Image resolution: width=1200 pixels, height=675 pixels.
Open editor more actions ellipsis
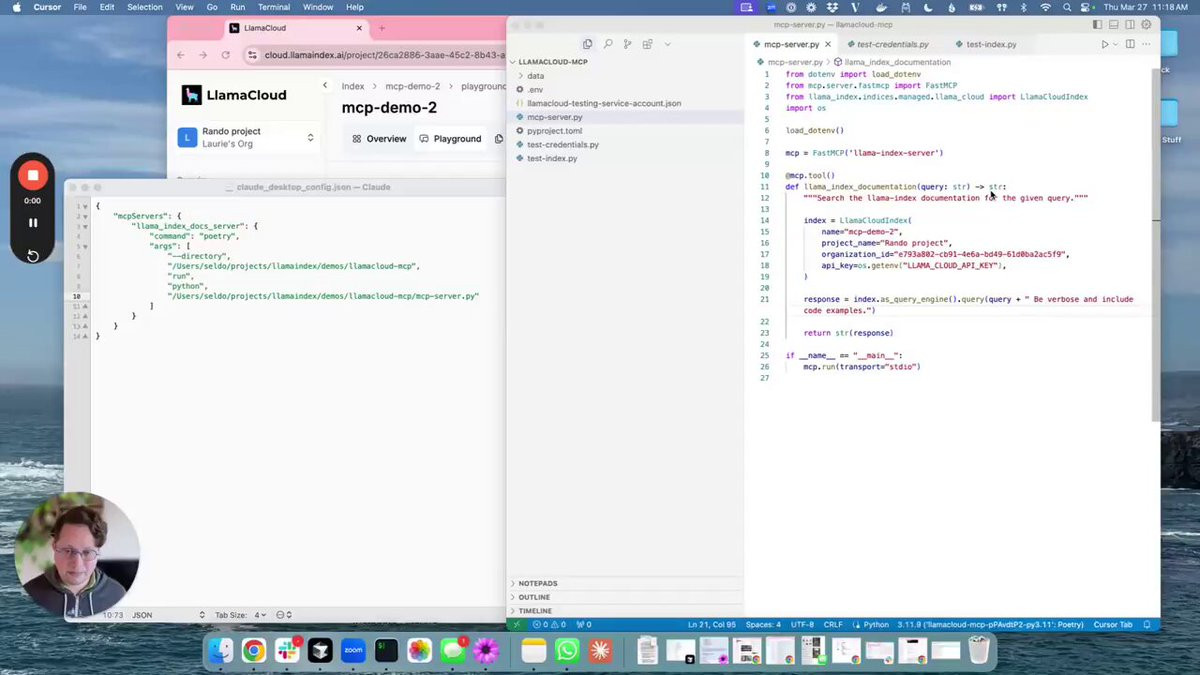pyautogui.click(x=1148, y=44)
